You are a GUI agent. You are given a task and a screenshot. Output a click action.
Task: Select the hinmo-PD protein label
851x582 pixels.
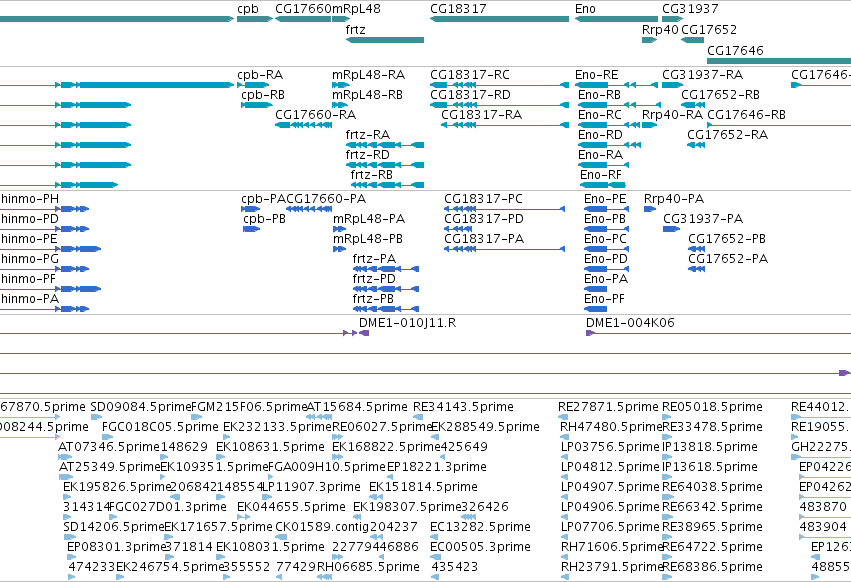pos(30,219)
